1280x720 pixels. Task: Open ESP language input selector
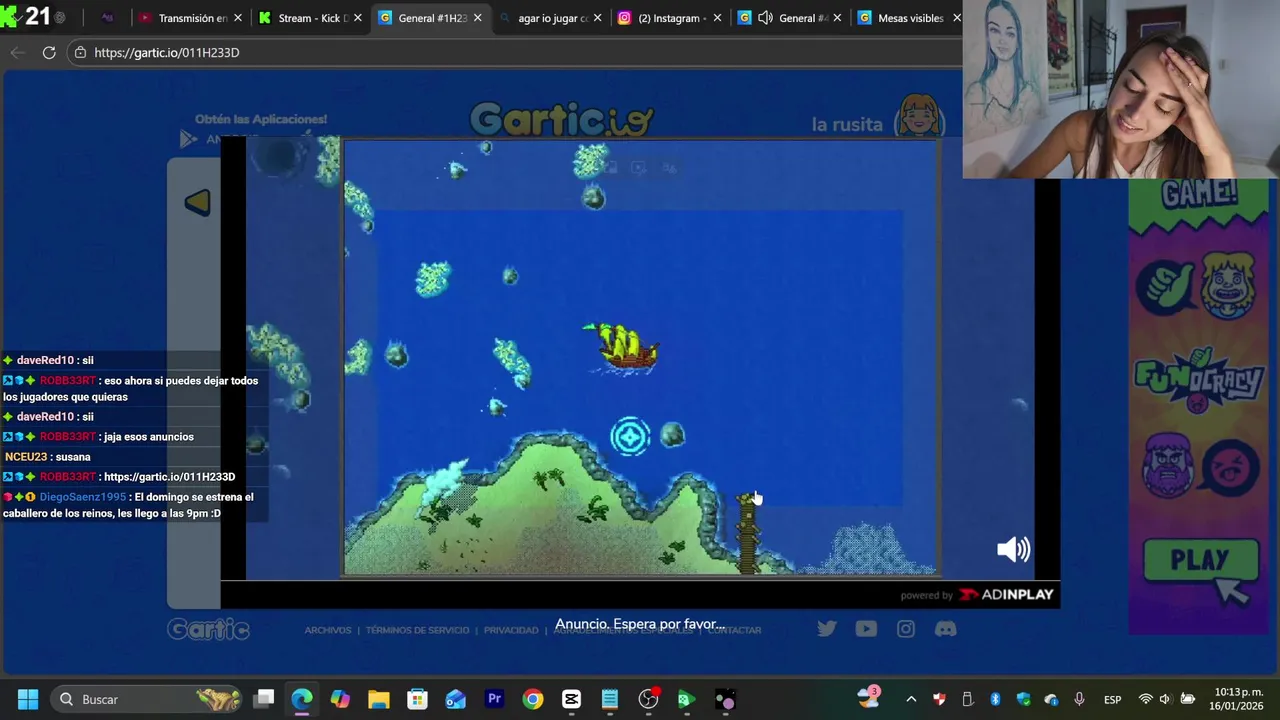(x=1112, y=699)
